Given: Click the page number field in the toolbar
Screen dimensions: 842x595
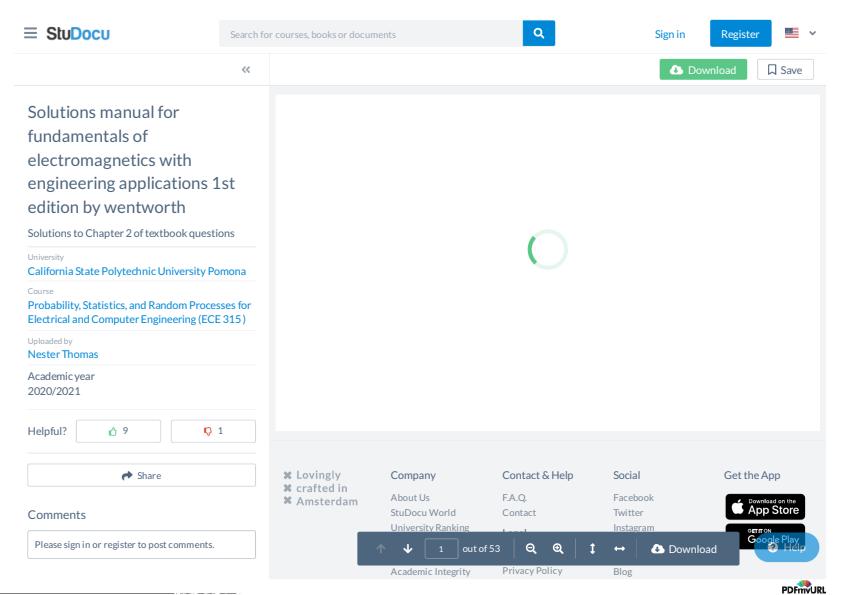Looking at the screenshot, I should pyautogui.click(x=441, y=549).
